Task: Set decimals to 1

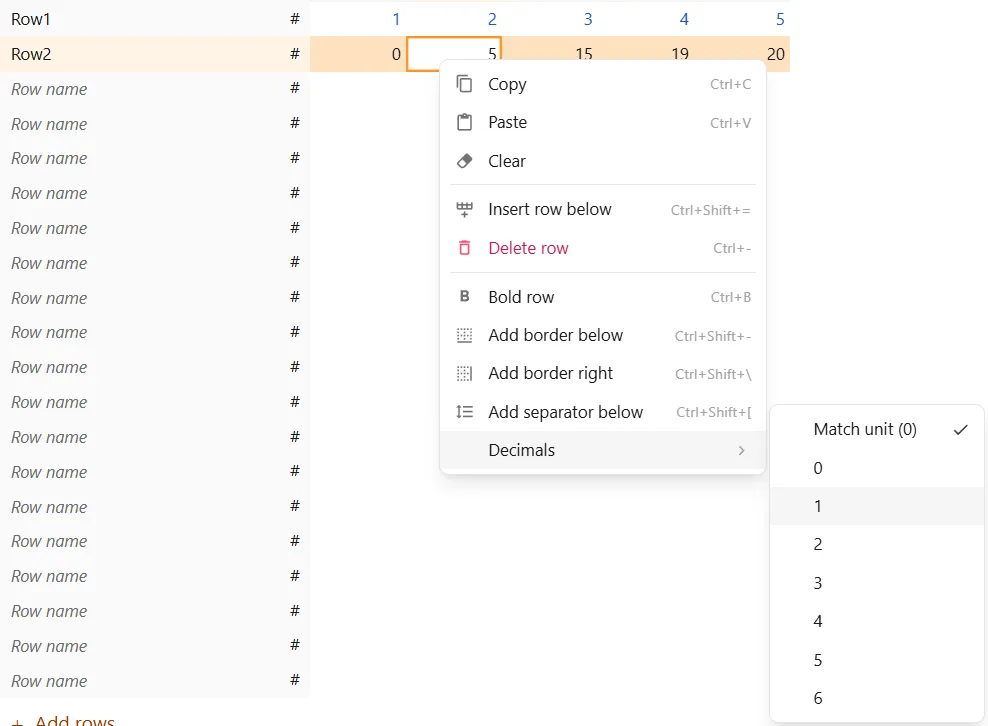Action: pyautogui.click(x=876, y=506)
